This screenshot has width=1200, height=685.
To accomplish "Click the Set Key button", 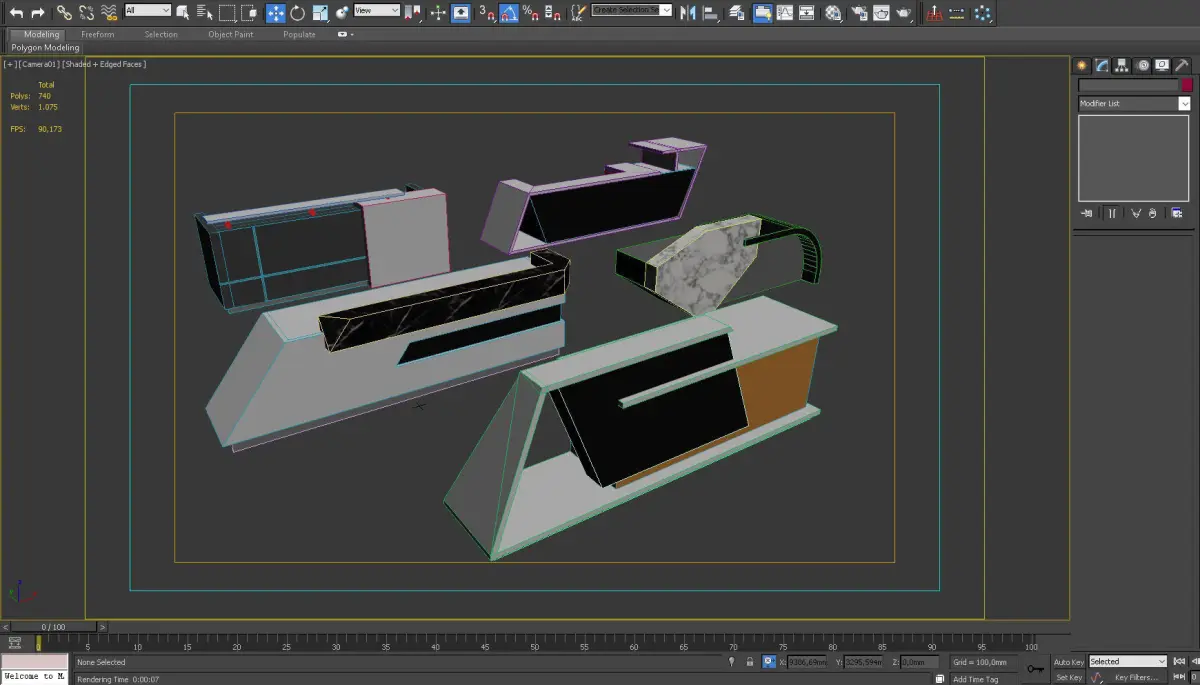I will 1068,677.
